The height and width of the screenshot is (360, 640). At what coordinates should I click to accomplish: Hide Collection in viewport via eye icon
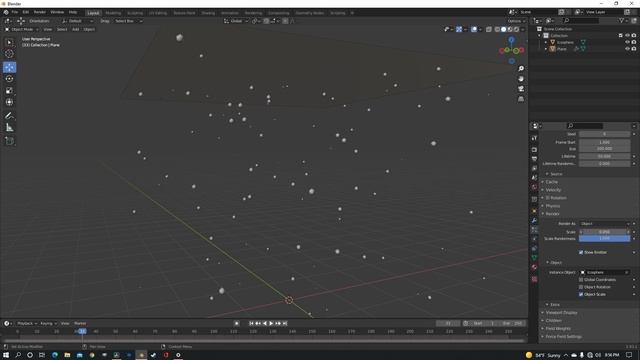click(x=627, y=36)
